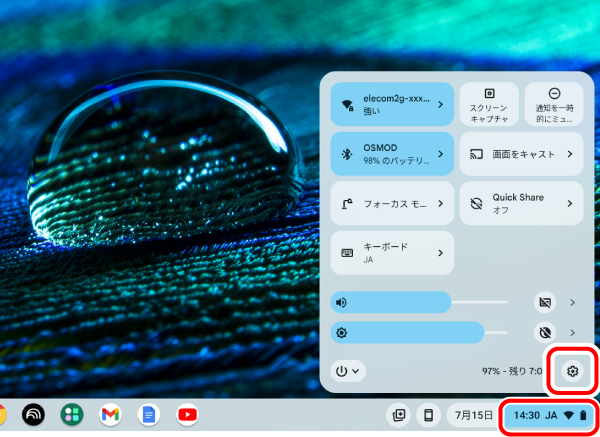The height and width of the screenshot is (437, 600).
Task: Toggle Do Not Disturb notifications tile
Action: tap(554, 104)
